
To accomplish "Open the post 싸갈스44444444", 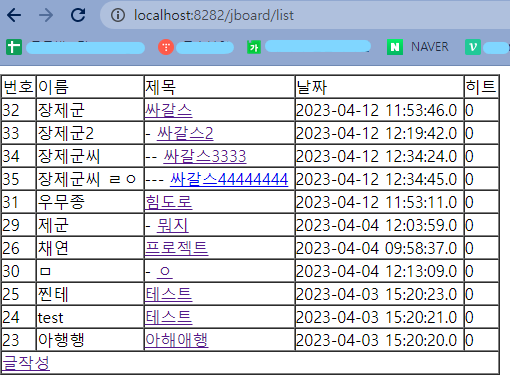I will point(229,179).
